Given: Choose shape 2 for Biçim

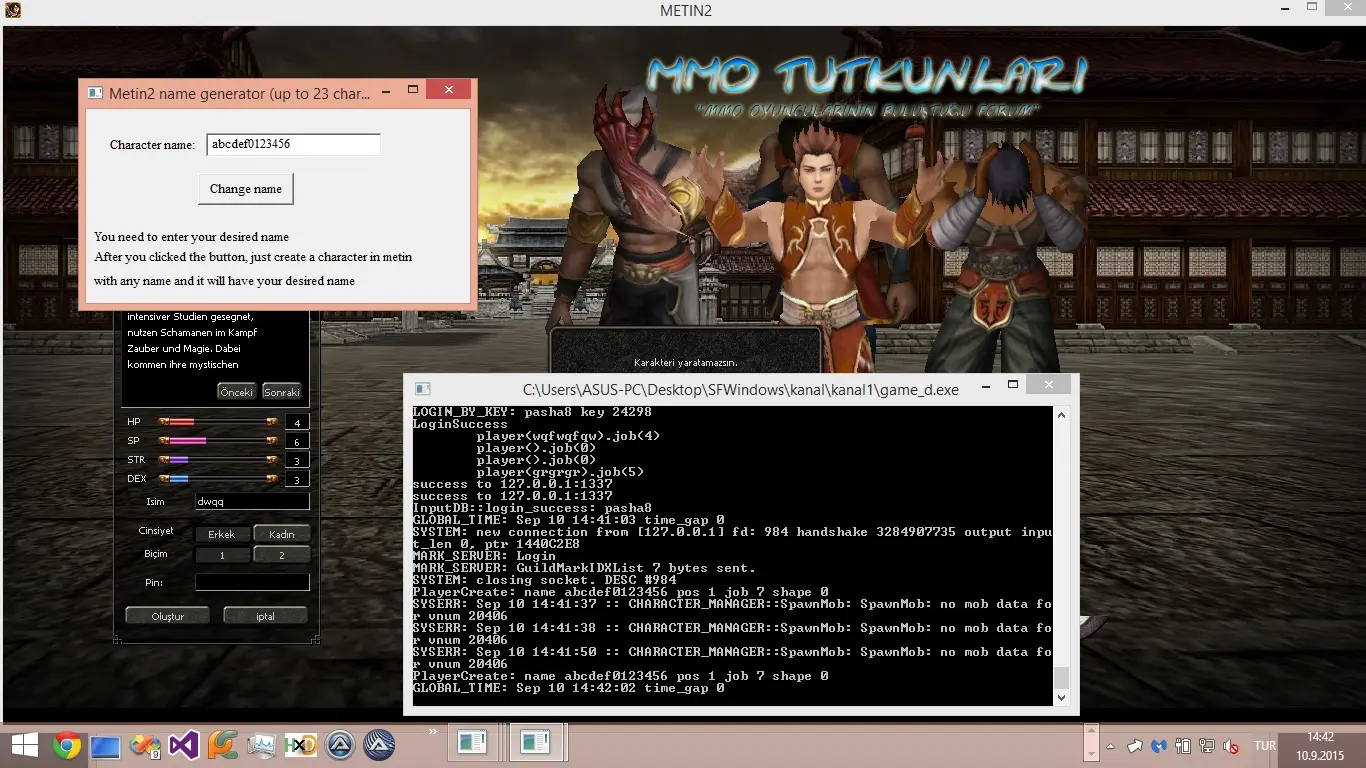Looking at the screenshot, I should tap(281, 555).
